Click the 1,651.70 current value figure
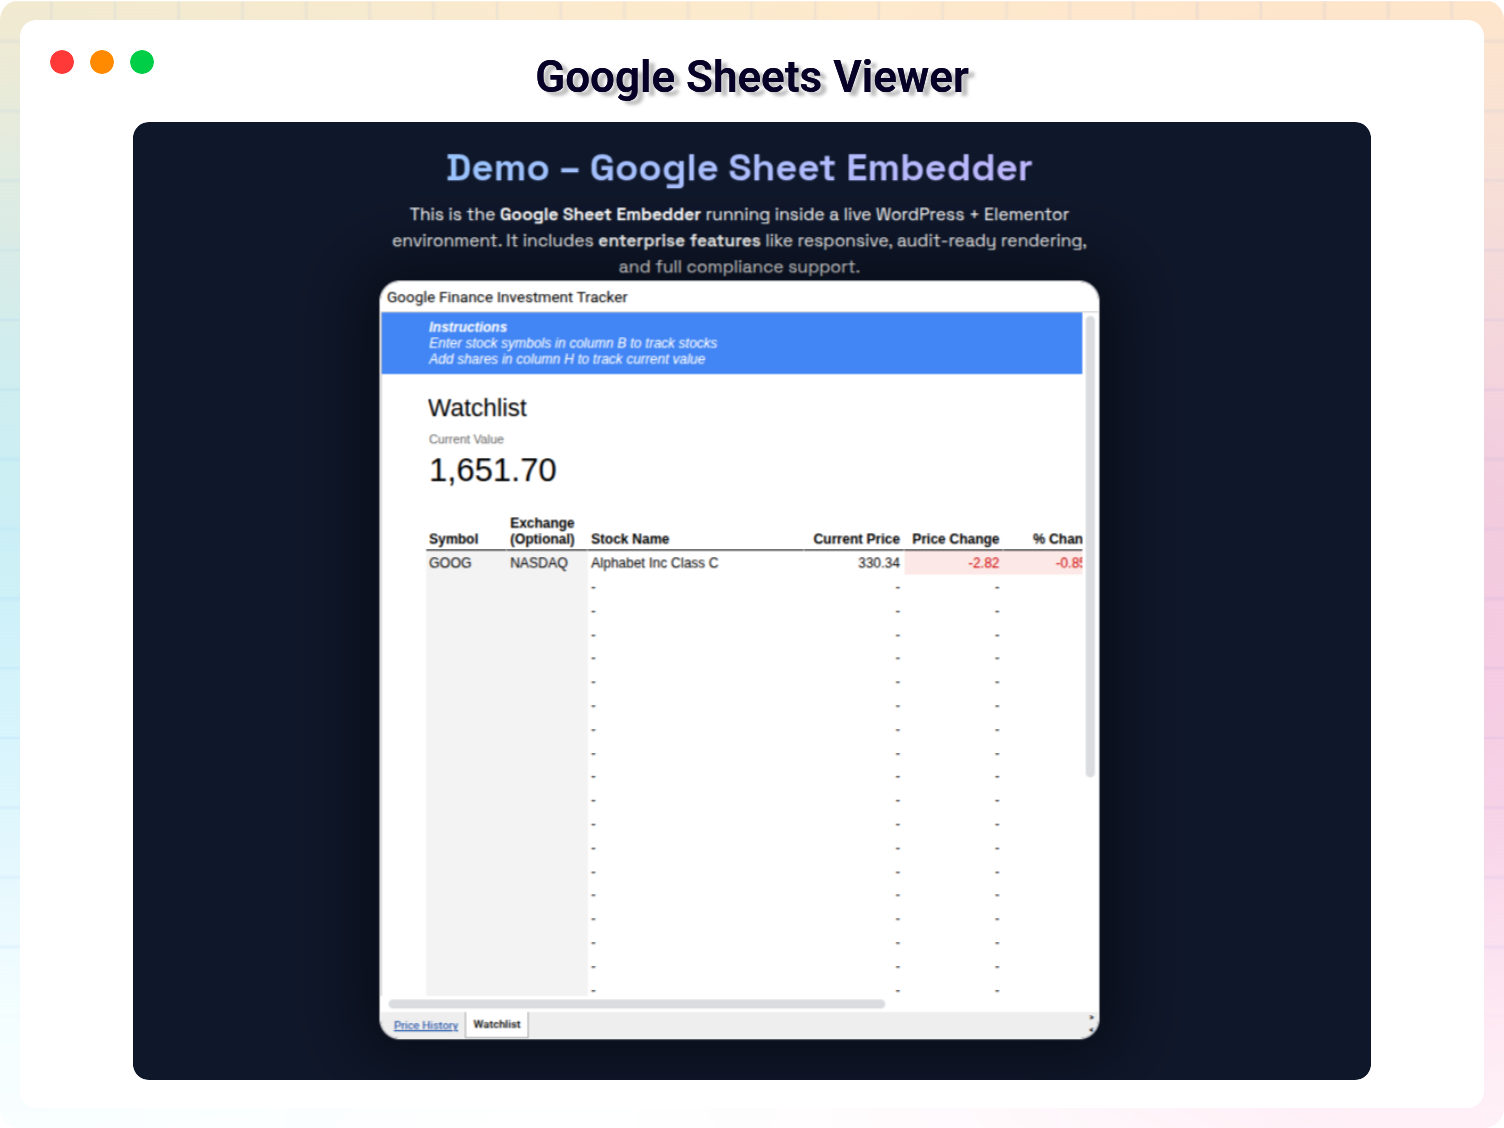Viewport: 1504px width, 1128px height. [493, 470]
